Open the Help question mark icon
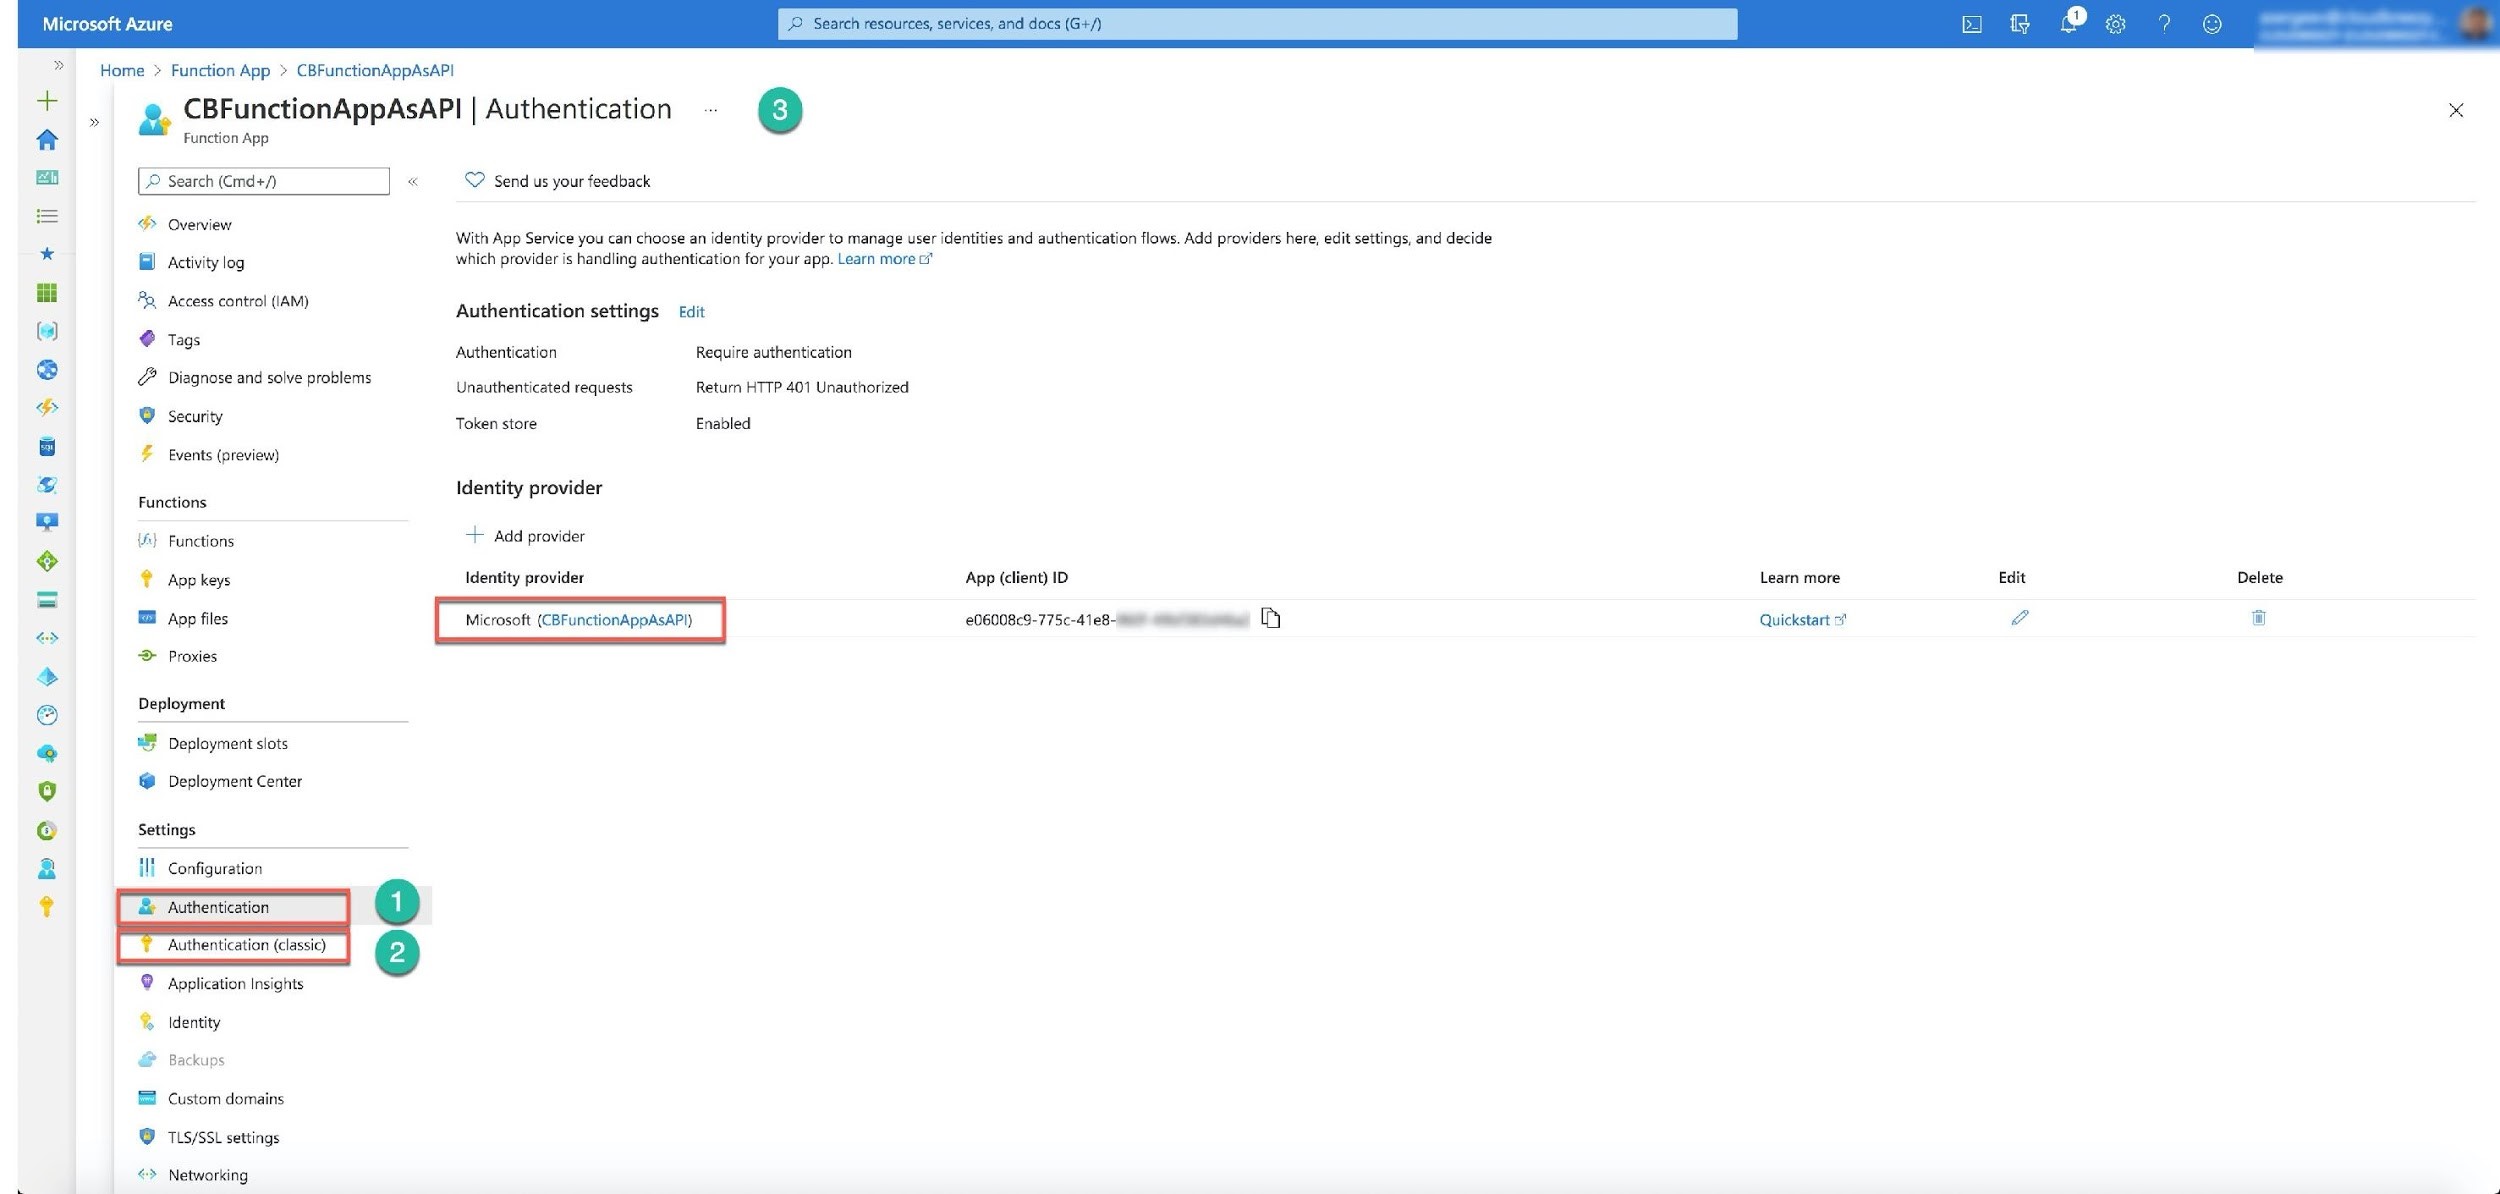The width and height of the screenshot is (2500, 1194). pos(2164,24)
